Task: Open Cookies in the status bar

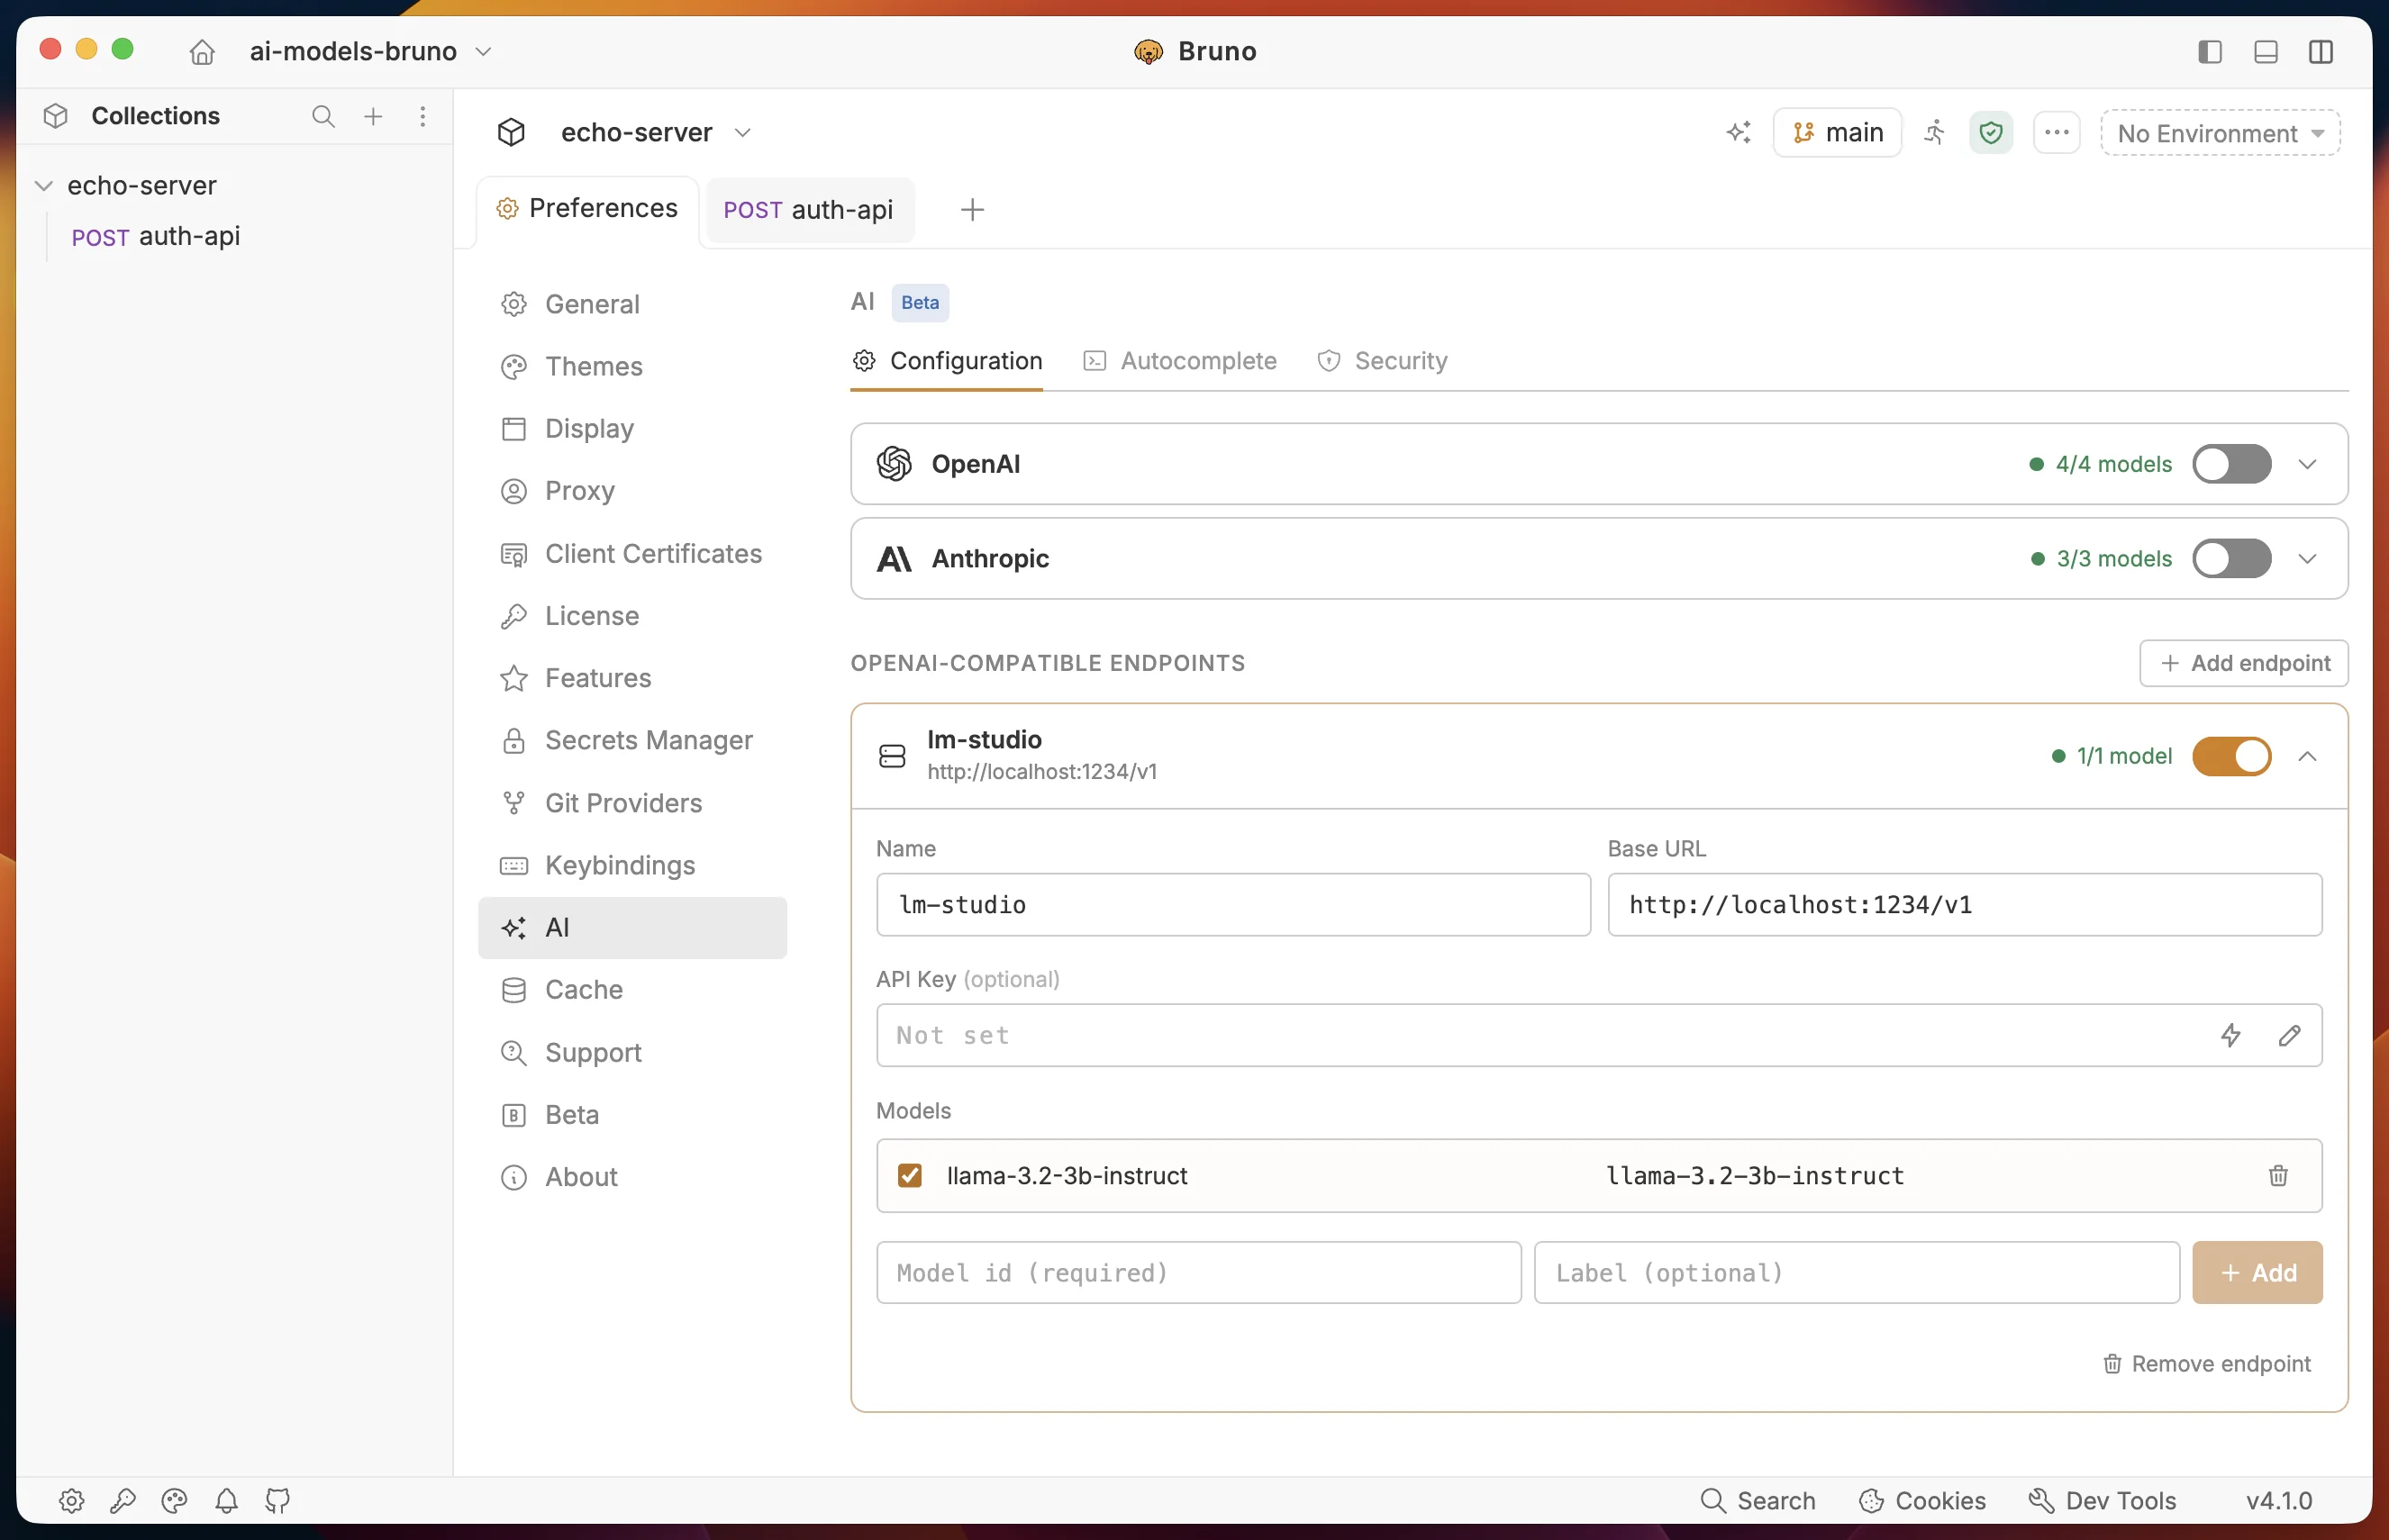Action: (1922, 1501)
